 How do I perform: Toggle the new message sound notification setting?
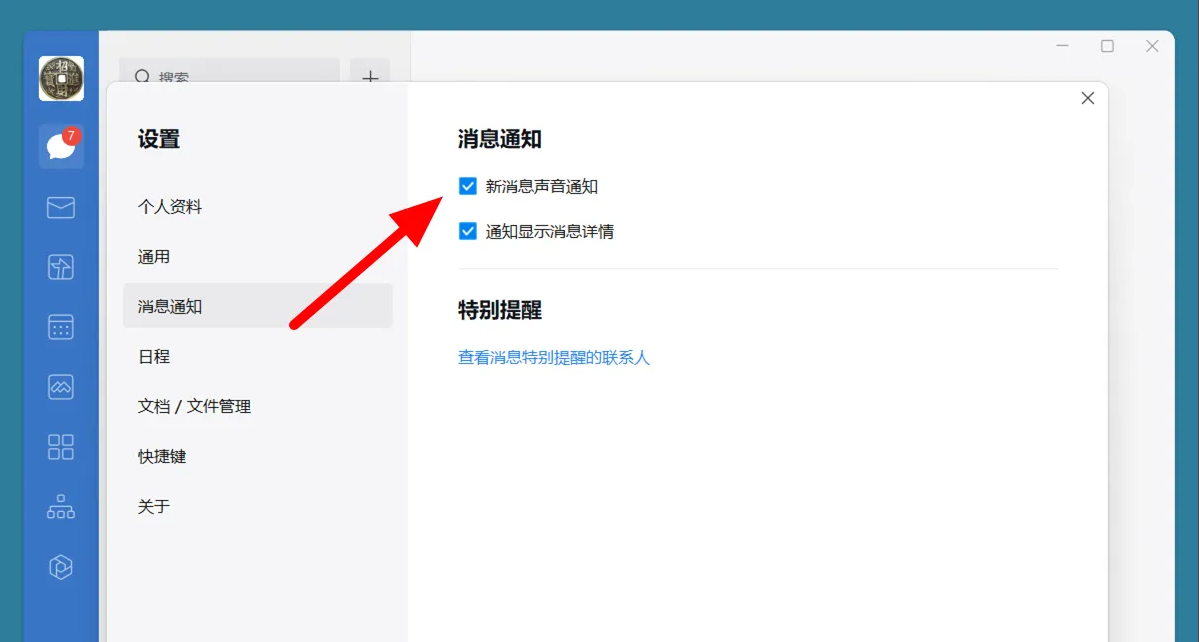coord(467,185)
